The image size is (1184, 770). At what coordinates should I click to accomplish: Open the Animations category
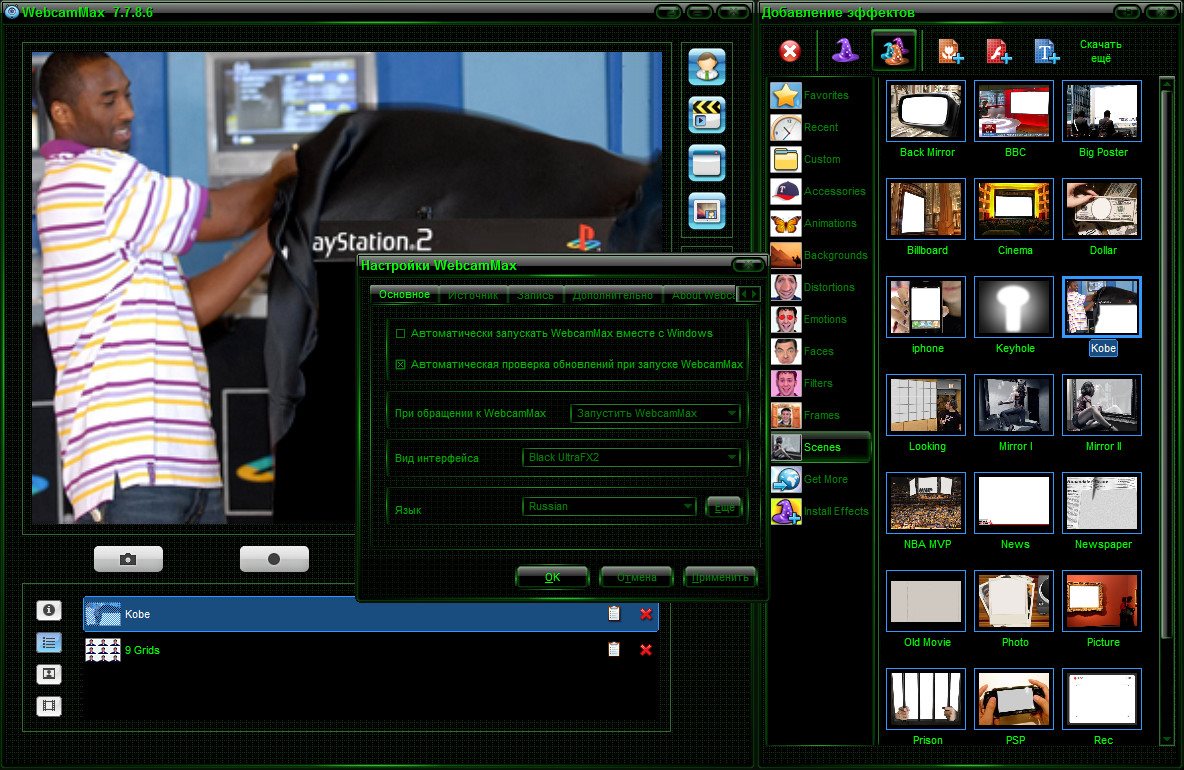[x=819, y=223]
